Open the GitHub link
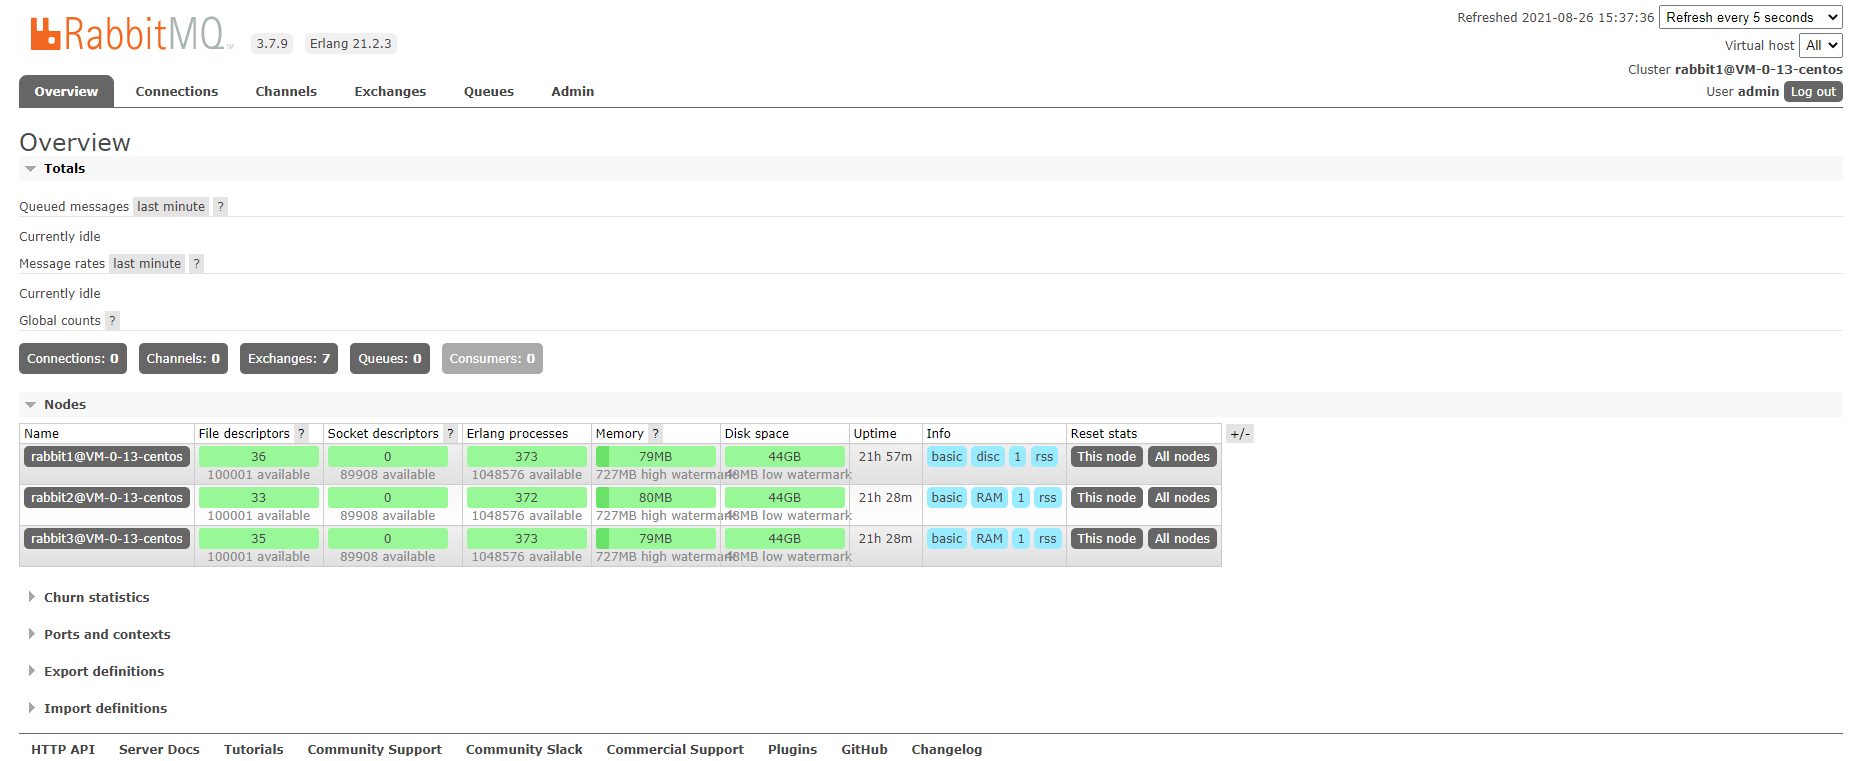This screenshot has height=761, width=1852. click(864, 750)
